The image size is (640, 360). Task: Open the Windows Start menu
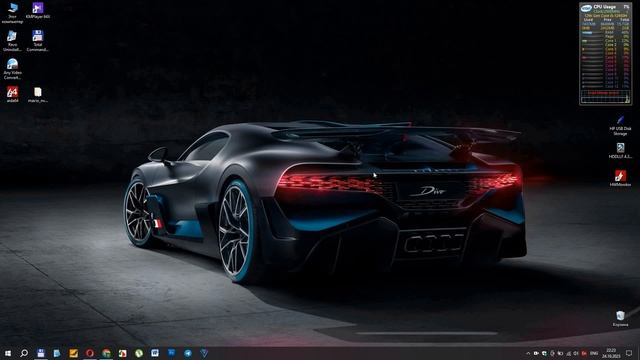(8, 353)
